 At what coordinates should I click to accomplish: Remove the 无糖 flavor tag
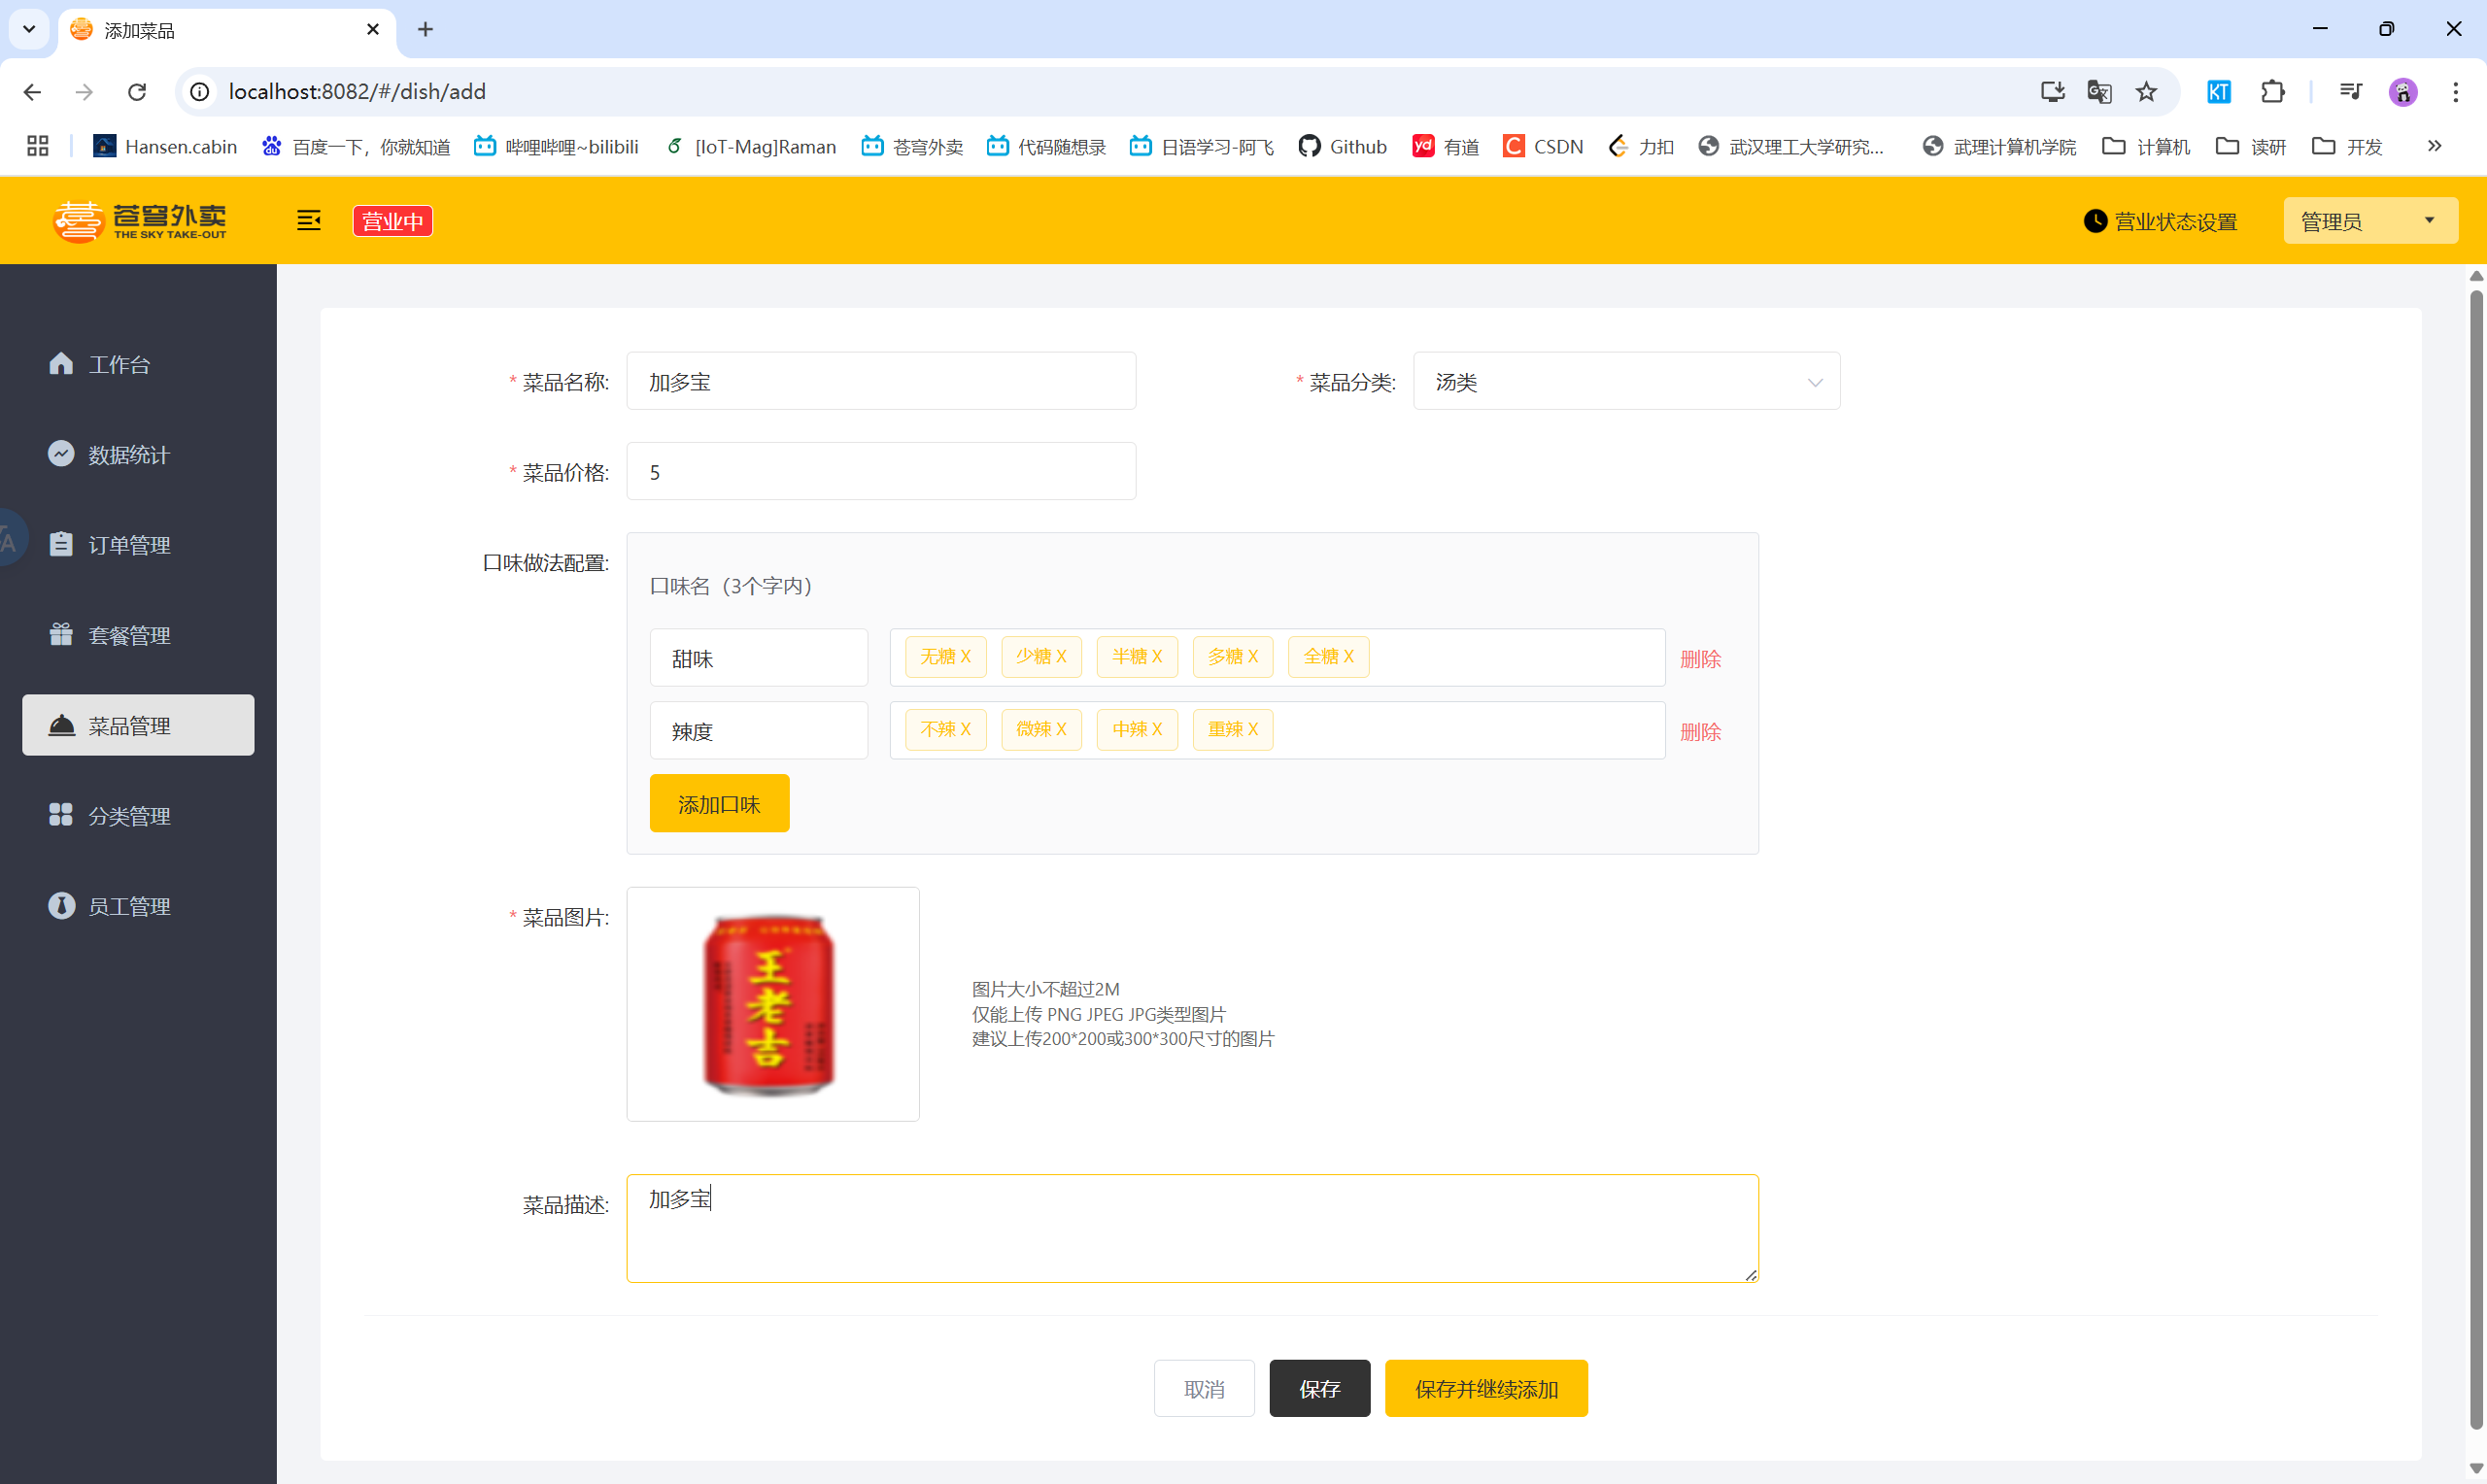(966, 657)
